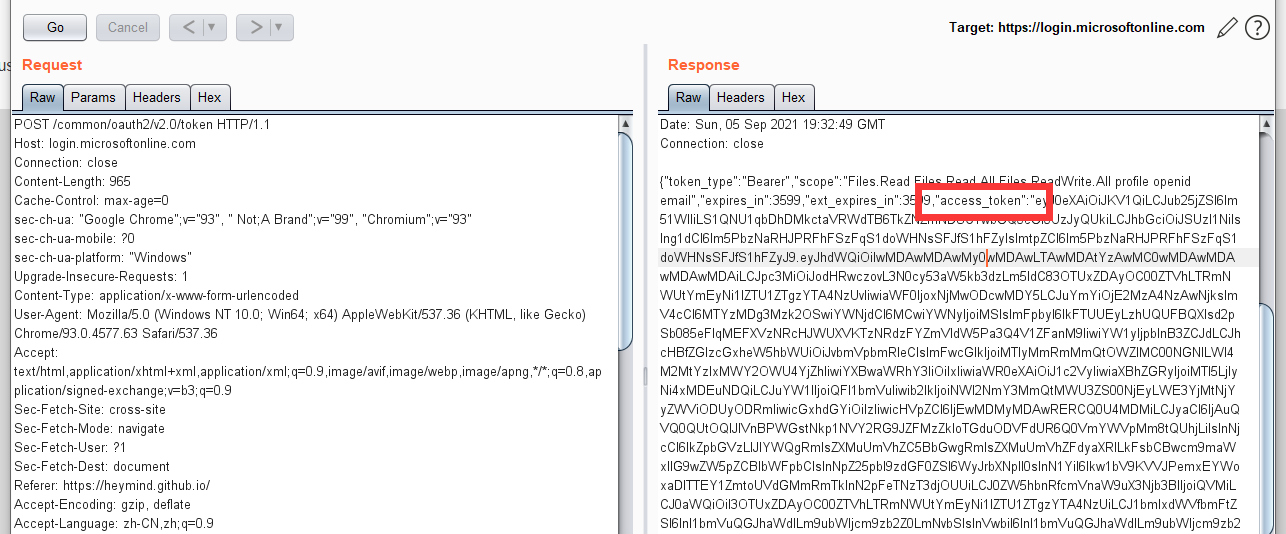Go back with the previous history arrow

click(186, 27)
